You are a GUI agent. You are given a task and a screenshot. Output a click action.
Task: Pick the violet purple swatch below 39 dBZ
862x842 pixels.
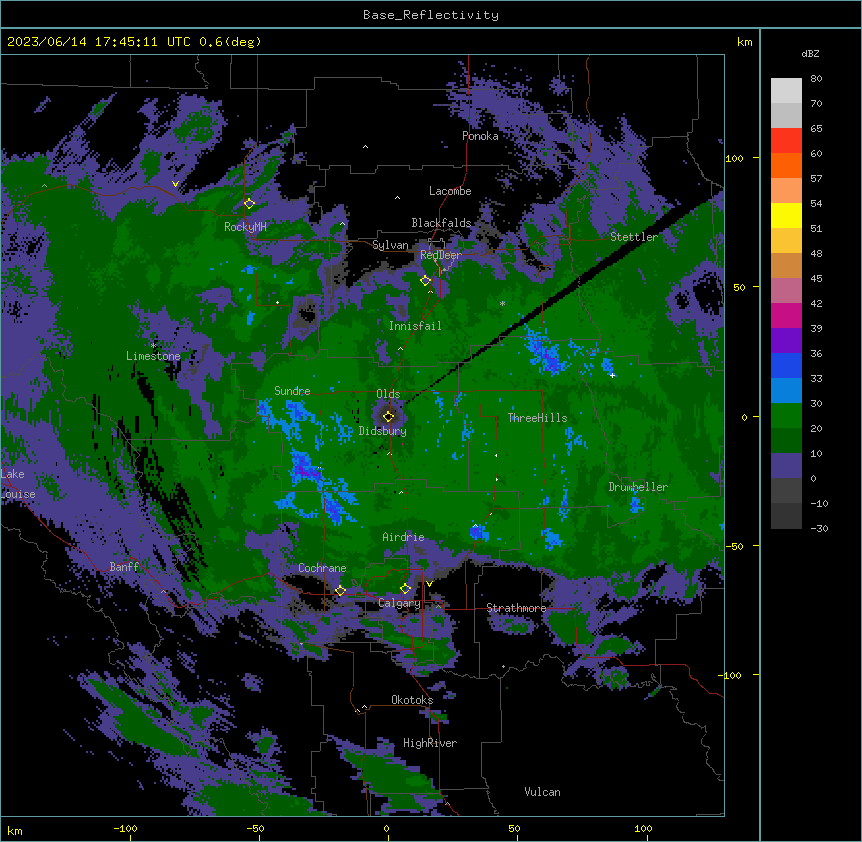pos(786,341)
